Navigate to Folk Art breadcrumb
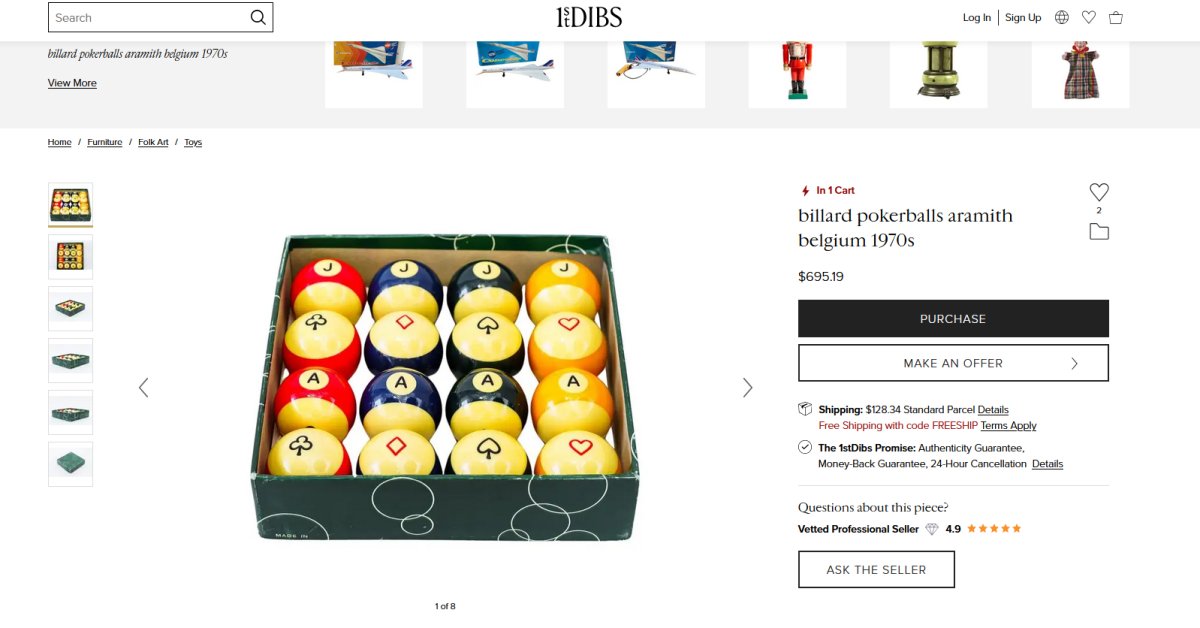 (153, 142)
